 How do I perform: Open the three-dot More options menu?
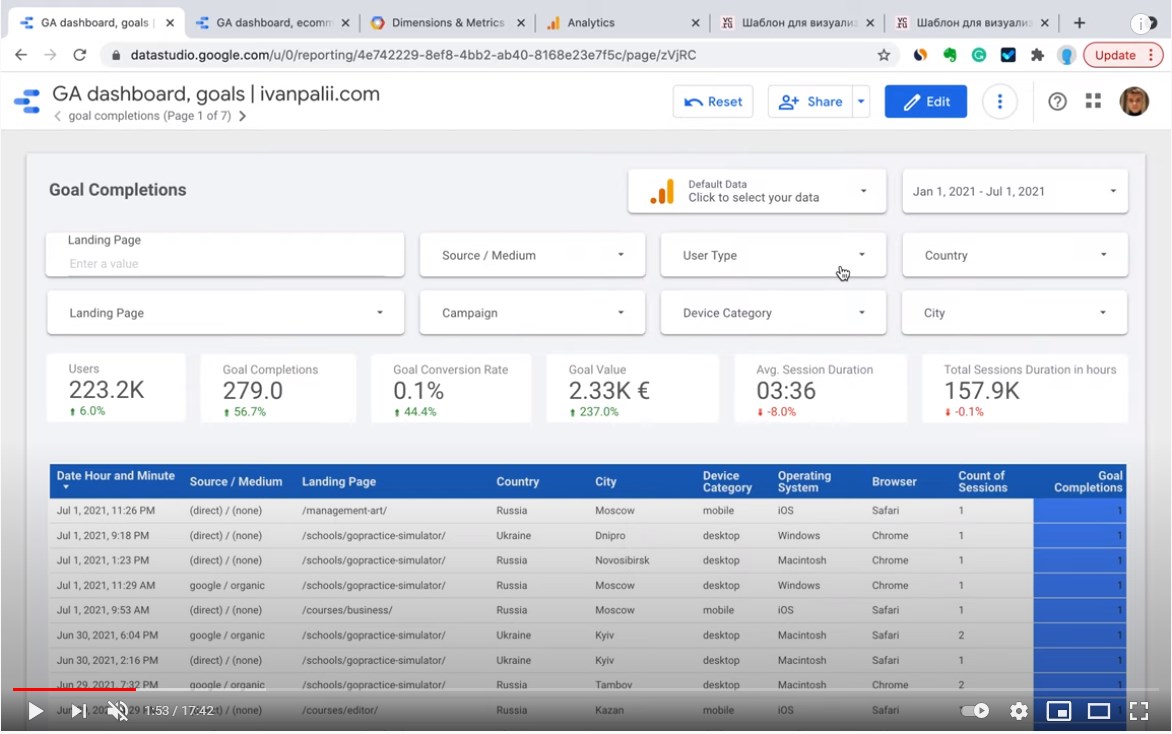pyautogui.click(x=999, y=101)
